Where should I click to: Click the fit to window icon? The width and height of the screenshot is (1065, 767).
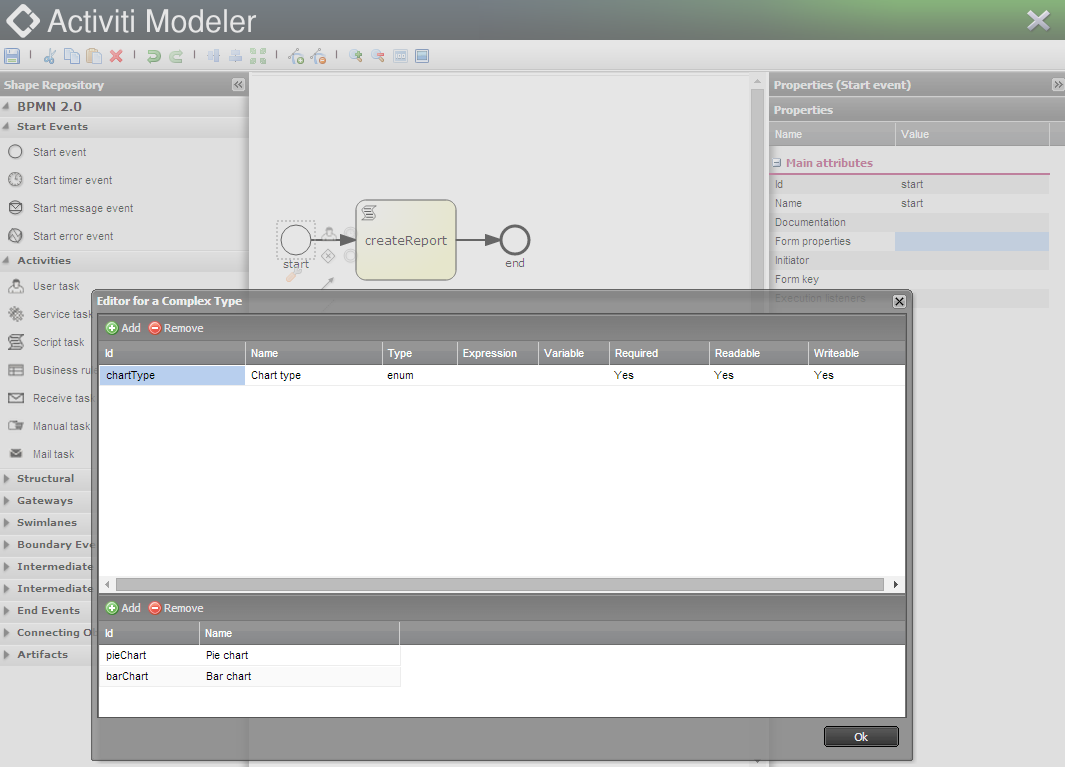coord(422,56)
